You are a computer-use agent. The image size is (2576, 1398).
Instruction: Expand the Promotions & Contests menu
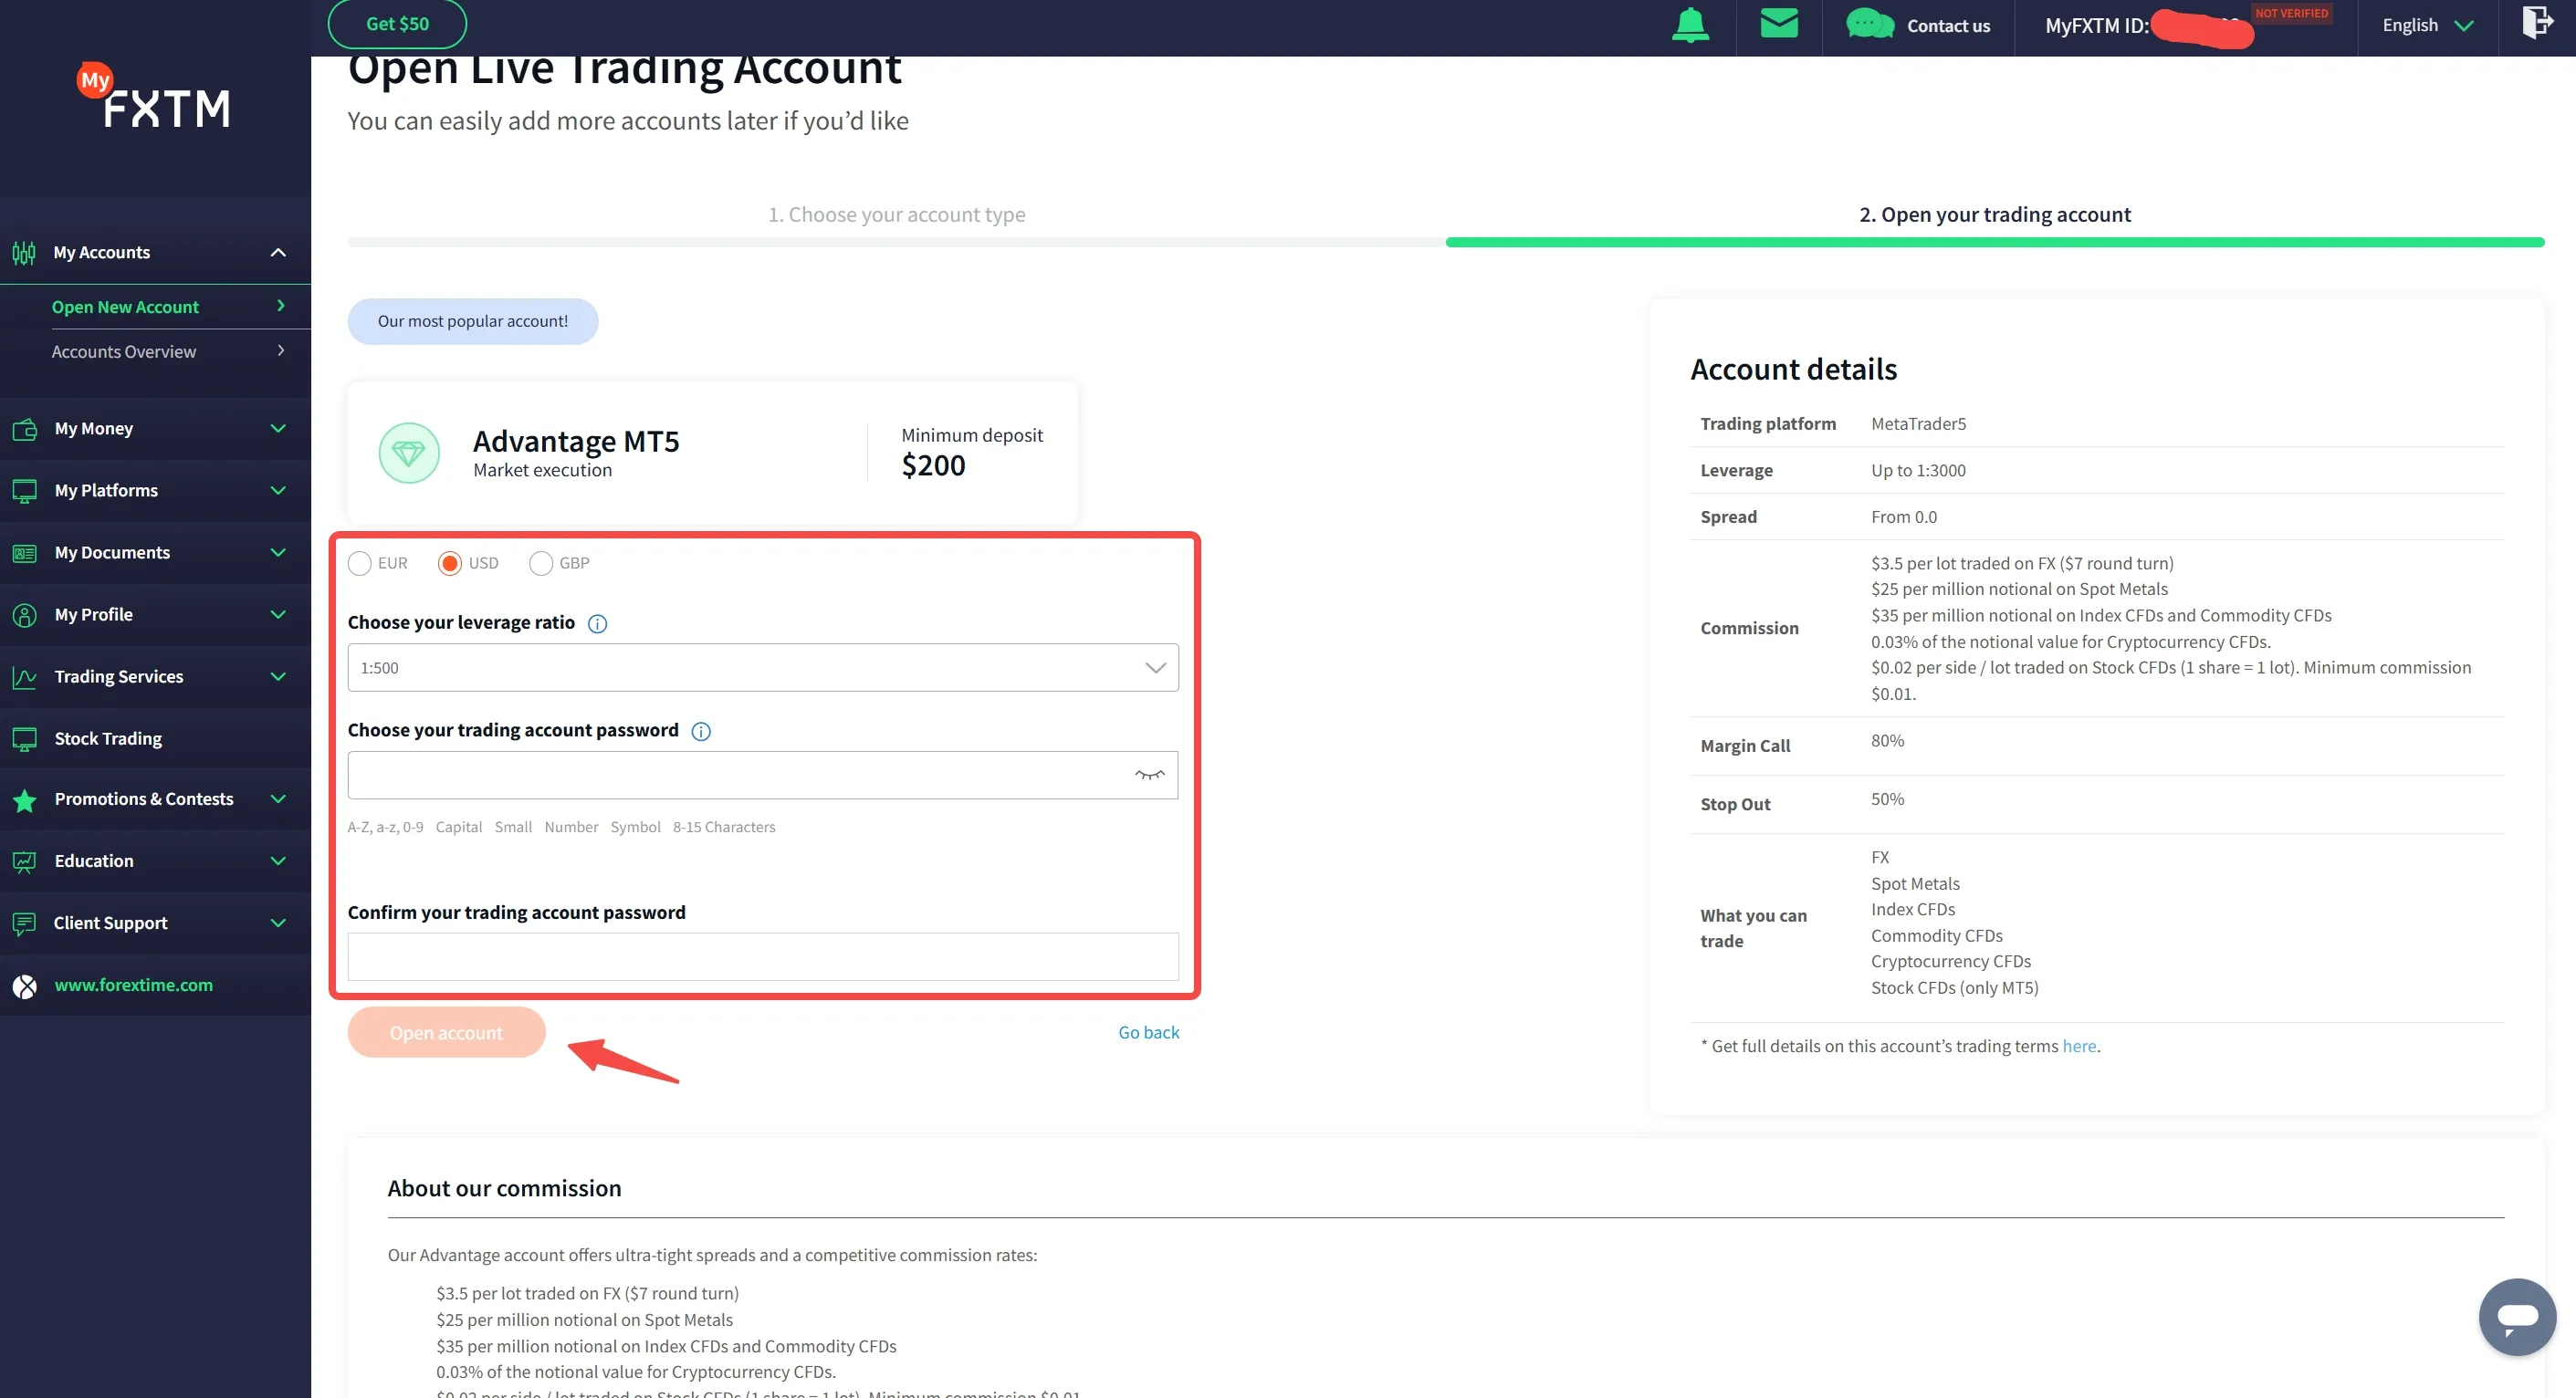tap(278, 799)
